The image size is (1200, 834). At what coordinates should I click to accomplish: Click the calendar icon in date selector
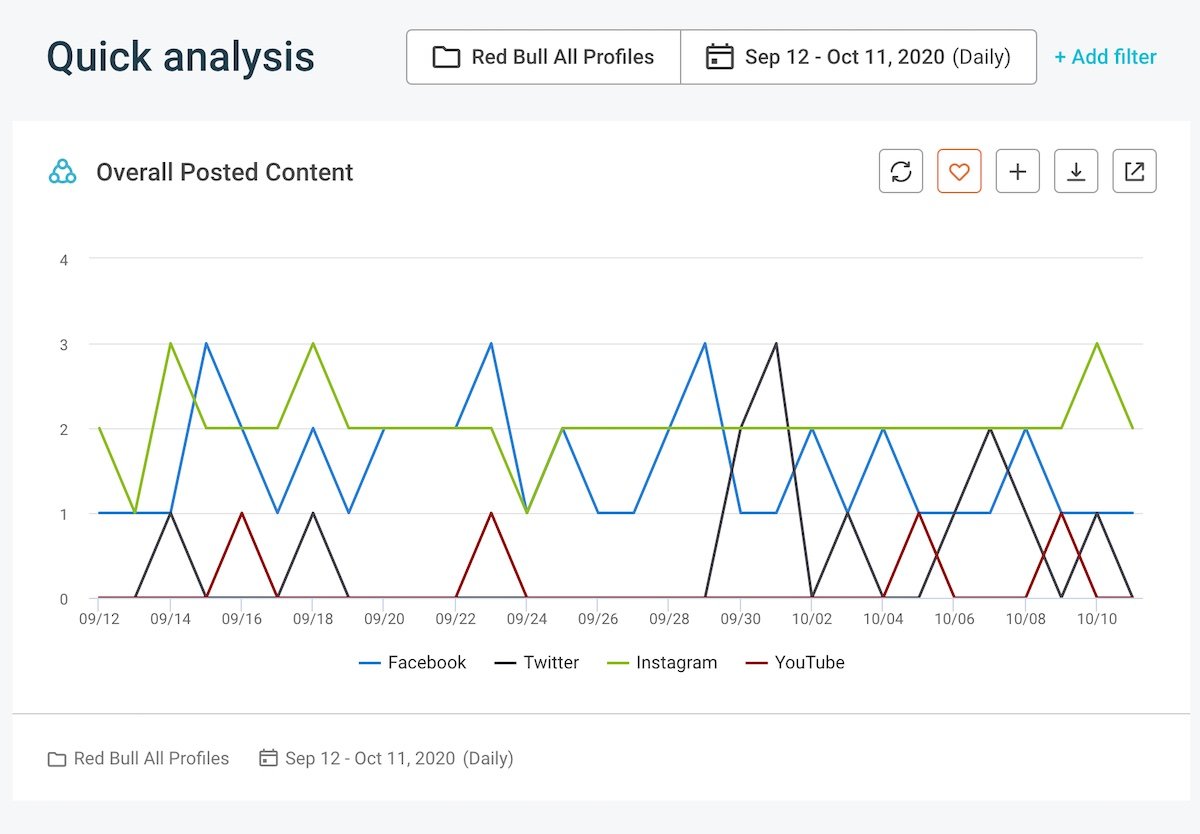719,57
